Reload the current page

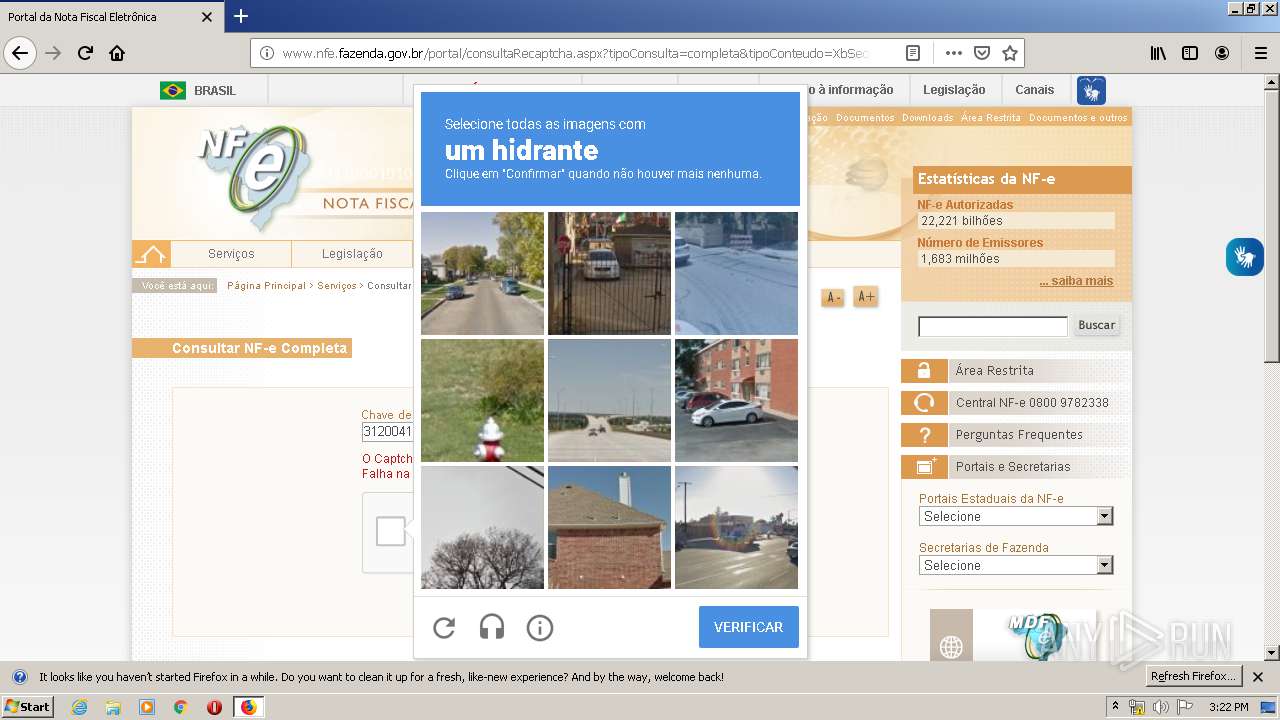coord(85,53)
